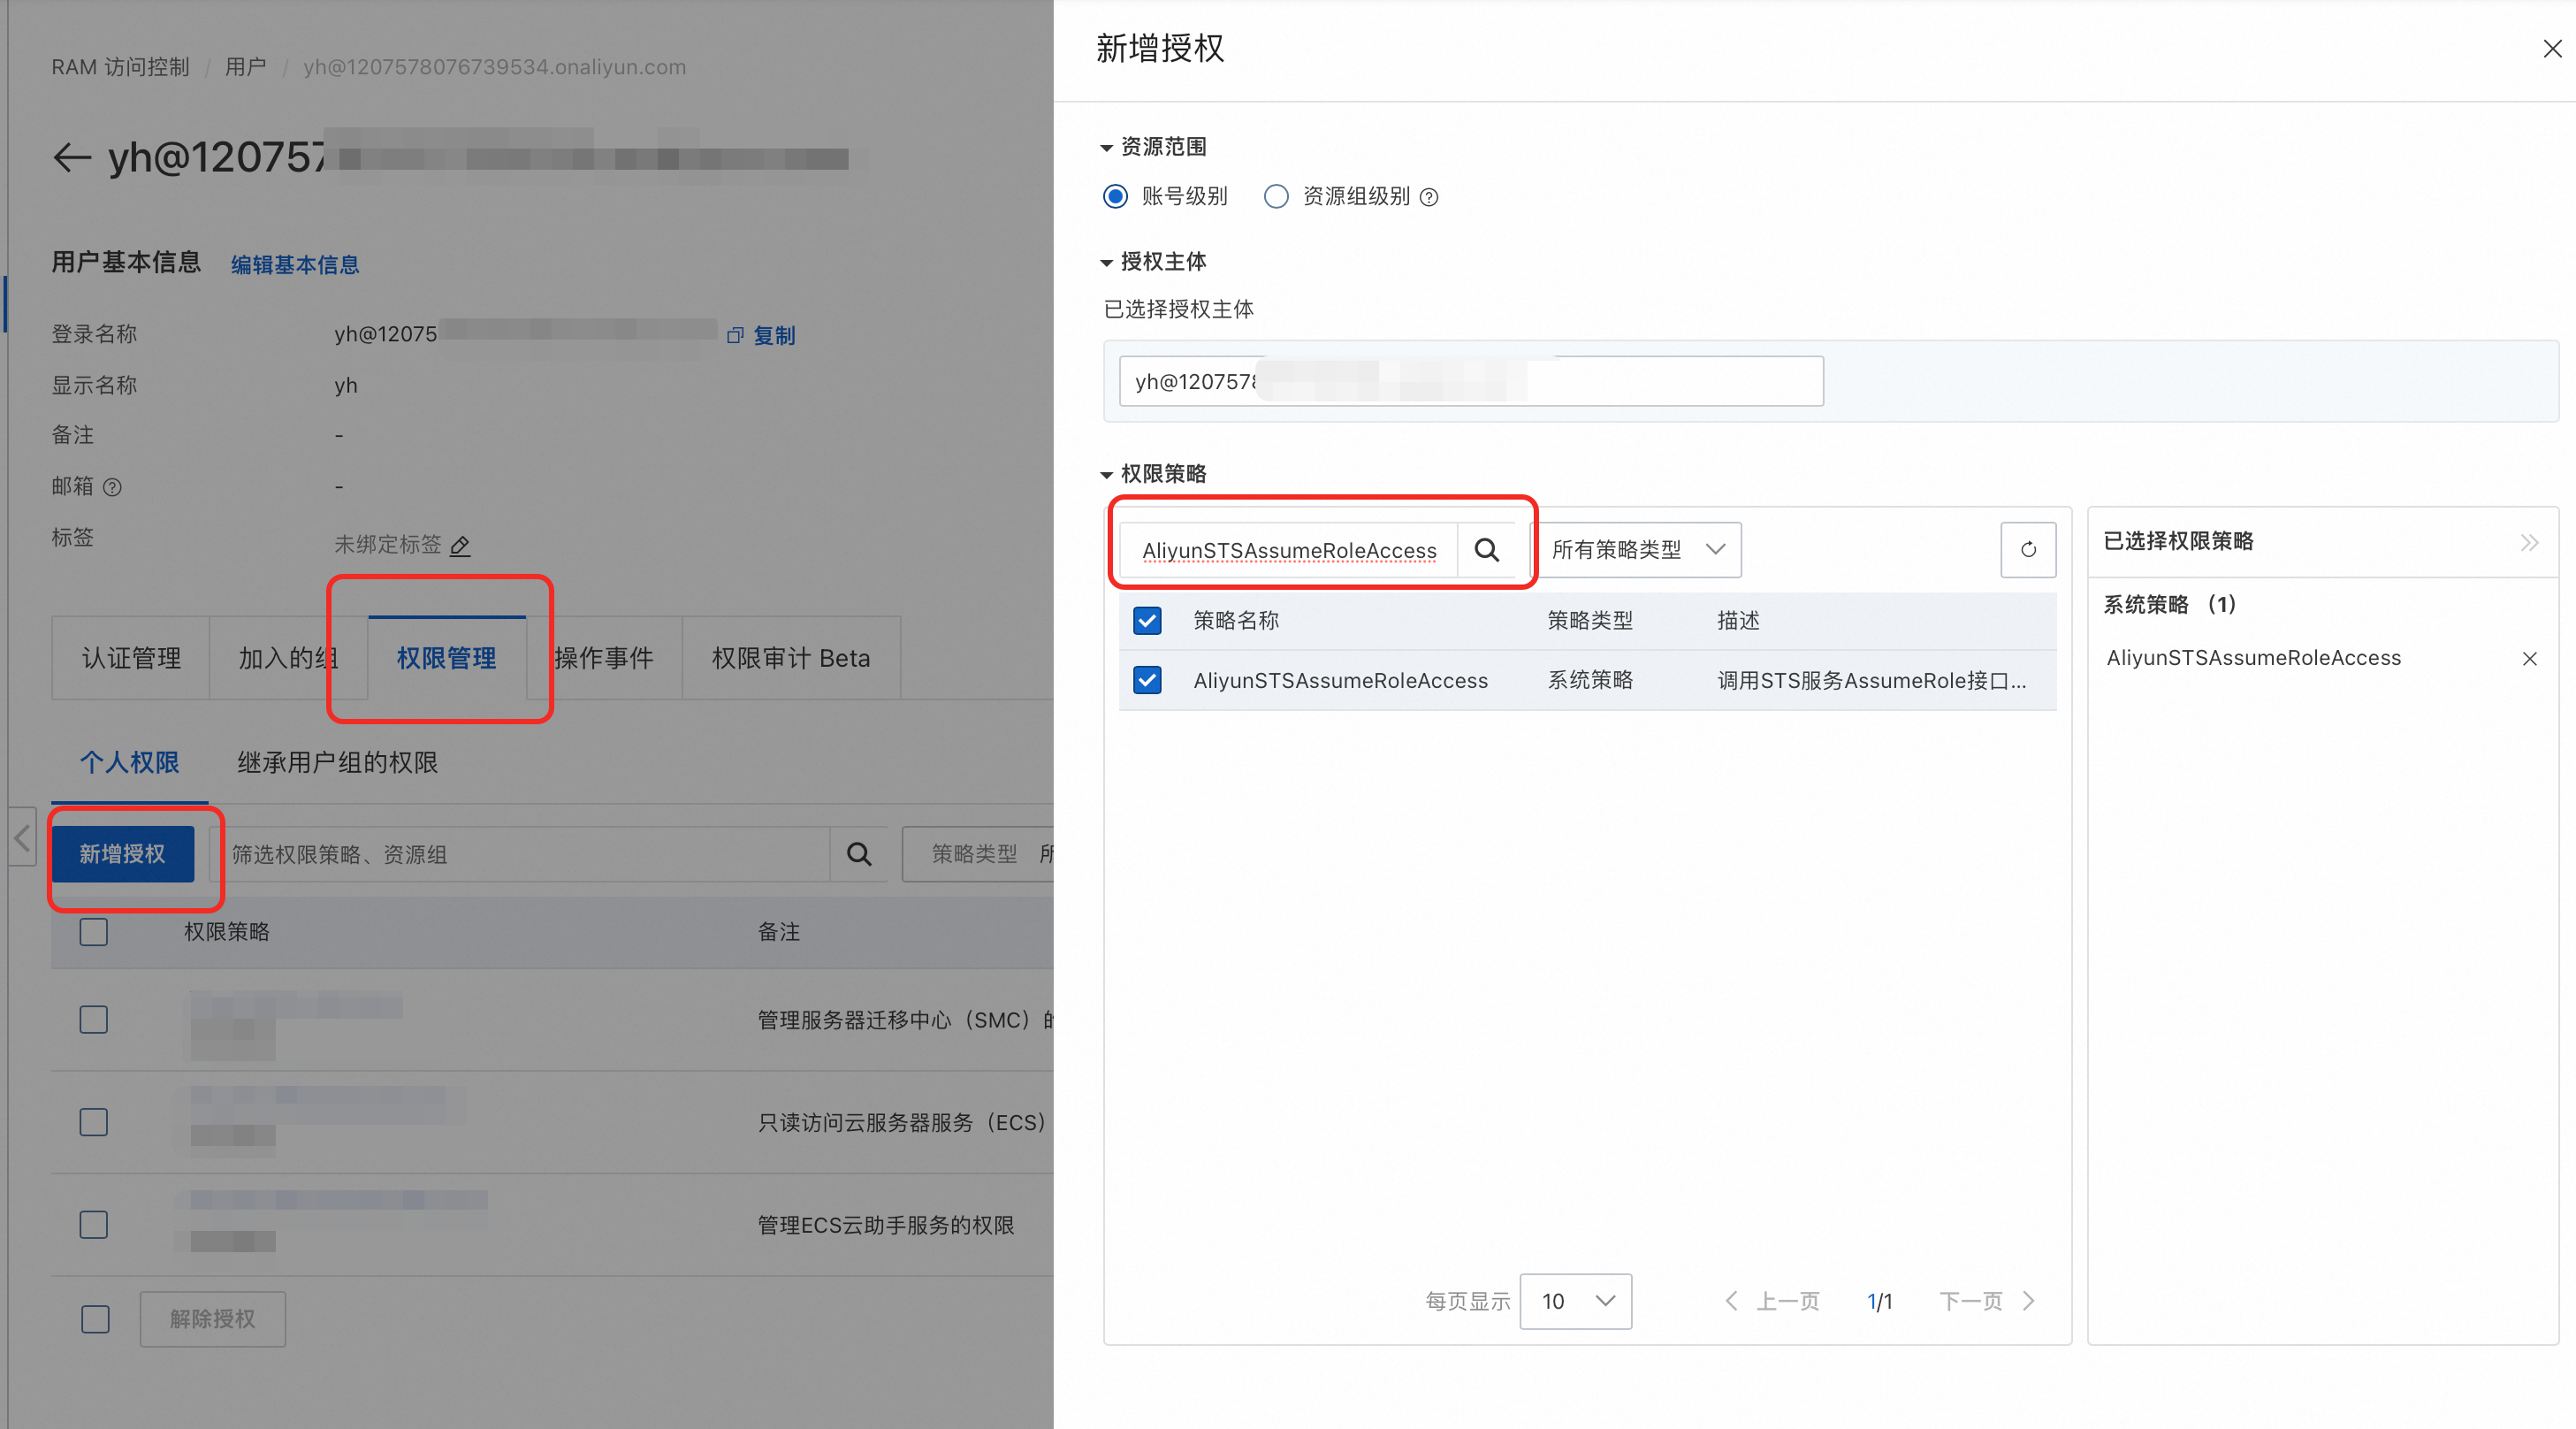Image resolution: width=2576 pixels, height=1429 pixels.
Task: Open the all policy types dropdown
Action: click(1638, 549)
